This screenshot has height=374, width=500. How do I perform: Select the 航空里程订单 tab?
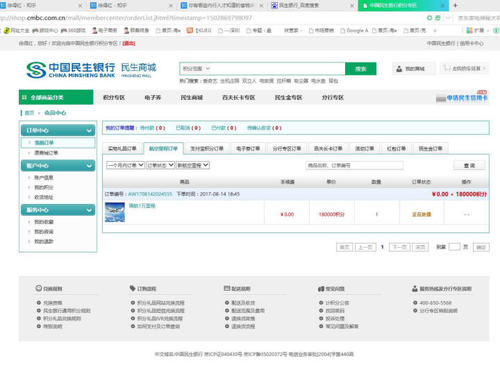tap(163, 148)
